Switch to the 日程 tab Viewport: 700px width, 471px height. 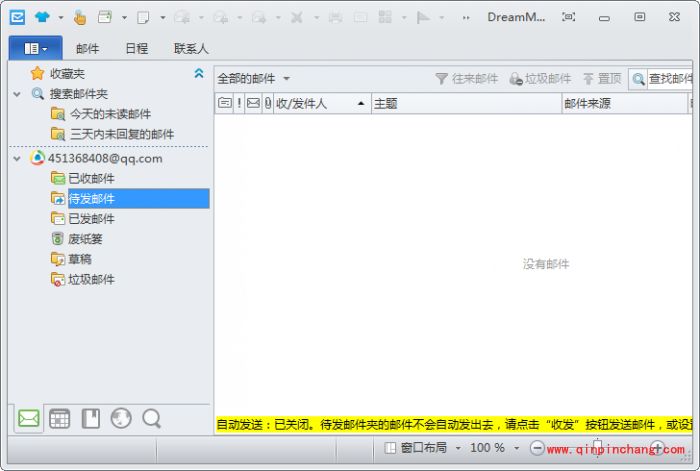pos(137,48)
